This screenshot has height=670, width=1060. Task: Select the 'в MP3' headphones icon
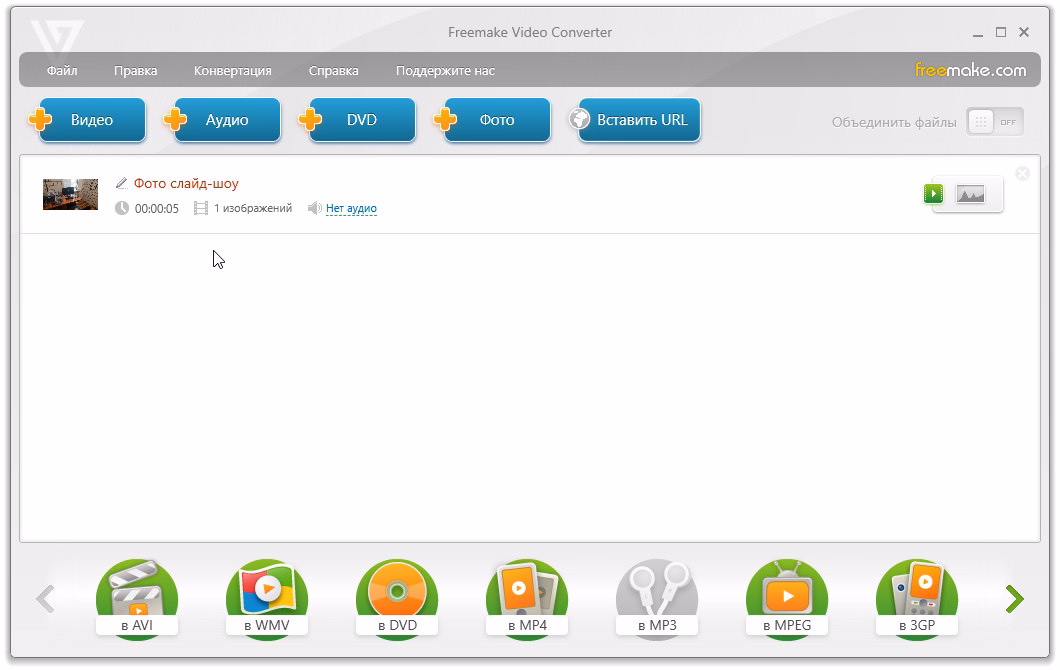pos(656,599)
